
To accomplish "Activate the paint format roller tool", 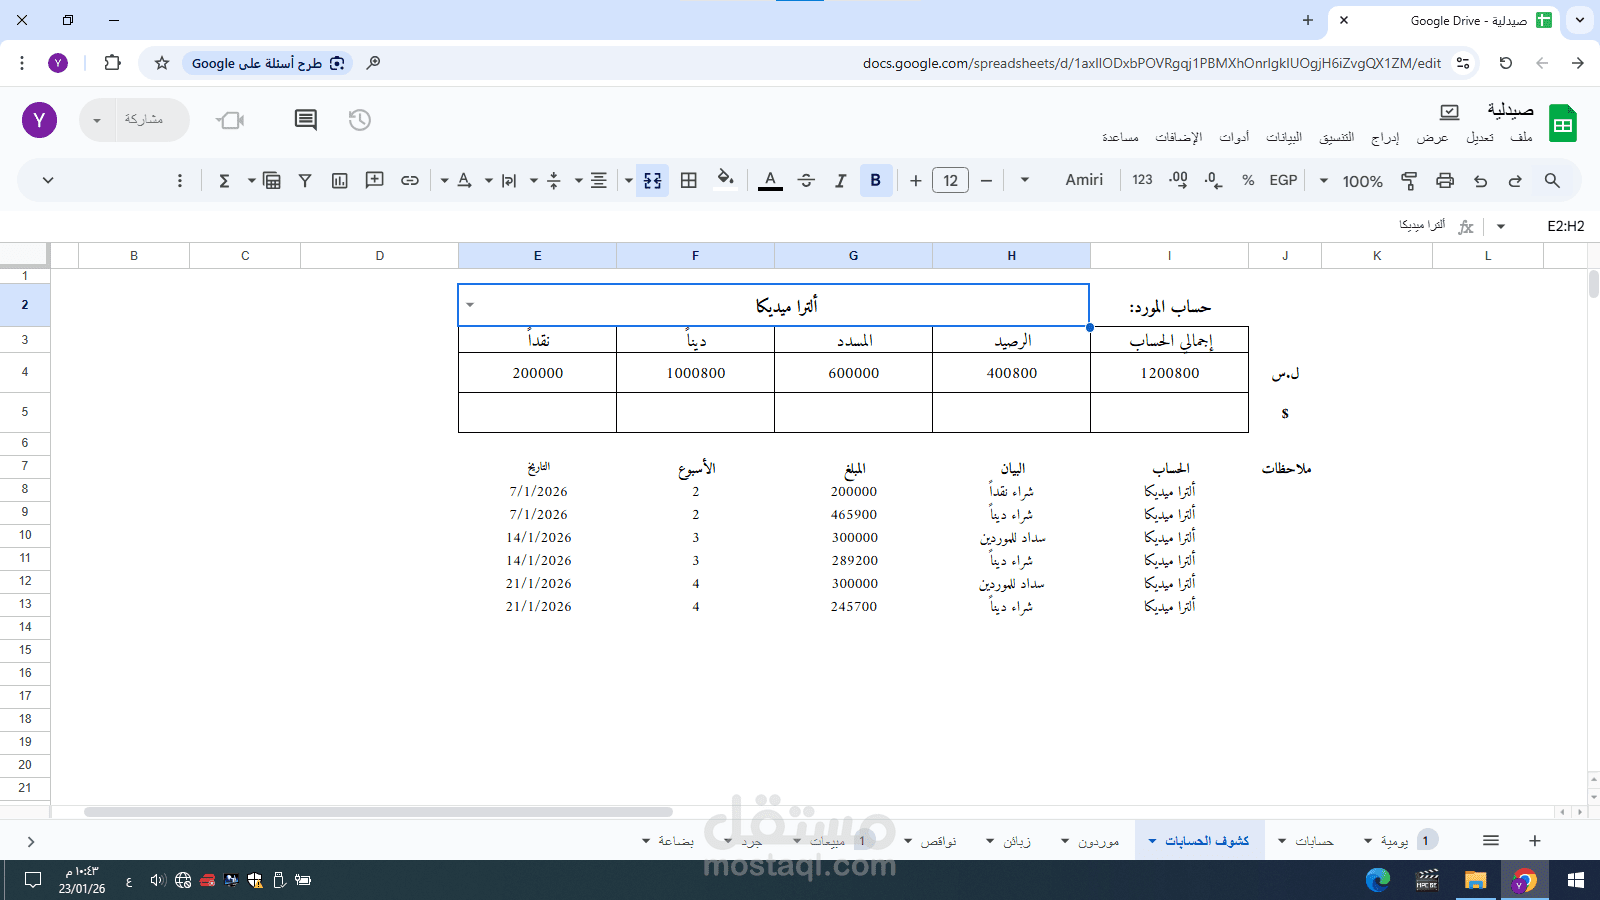I will pyautogui.click(x=1409, y=181).
